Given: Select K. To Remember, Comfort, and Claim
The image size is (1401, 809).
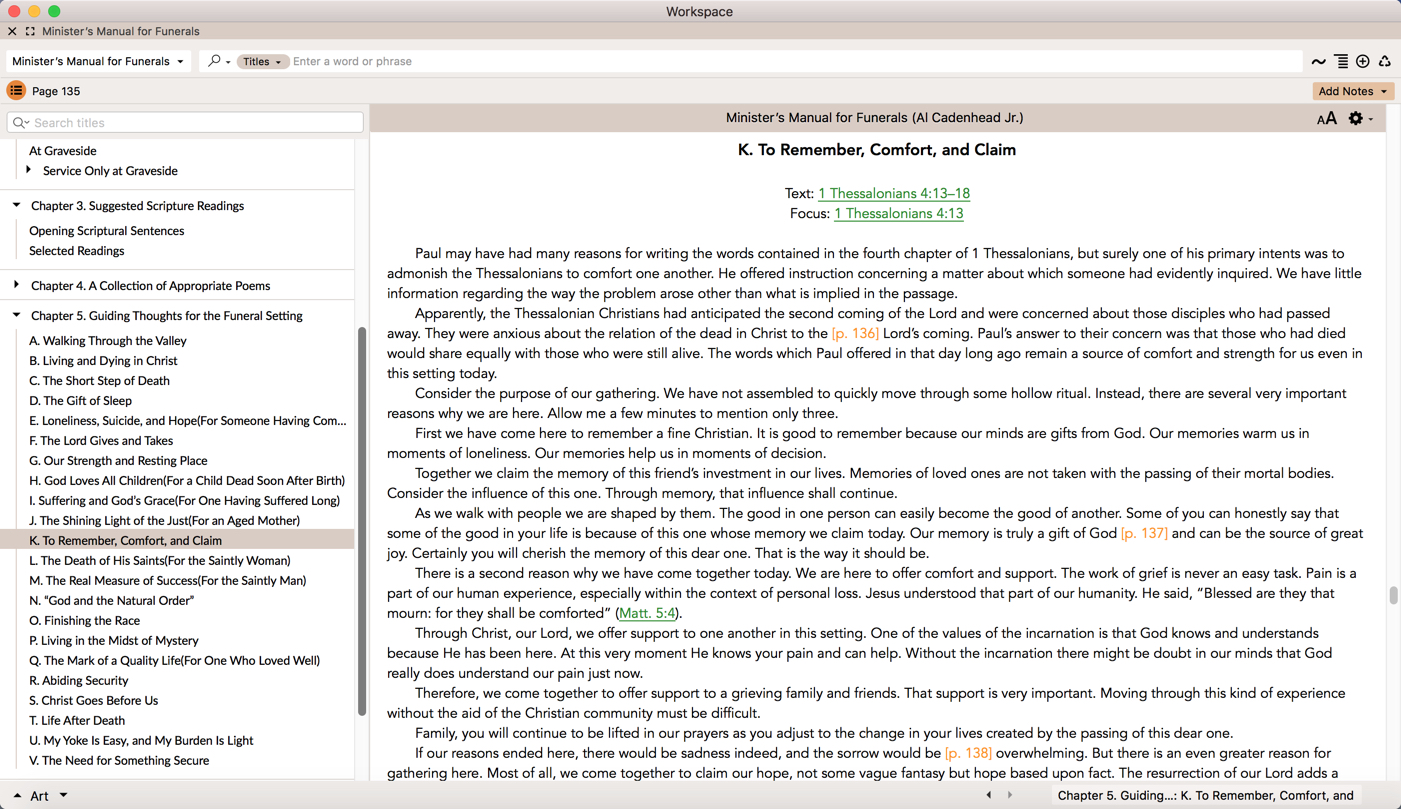Looking at the screenshot, I should 125,541.
